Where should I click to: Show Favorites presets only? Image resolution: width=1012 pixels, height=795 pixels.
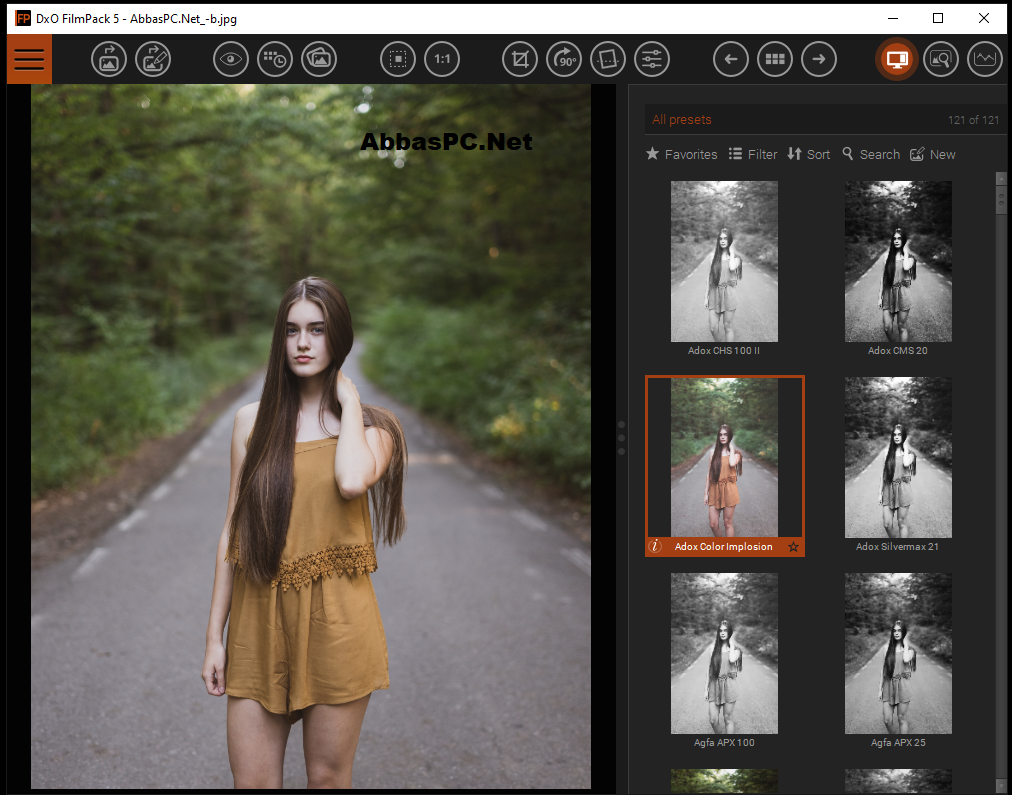click(x=682, y=154)
